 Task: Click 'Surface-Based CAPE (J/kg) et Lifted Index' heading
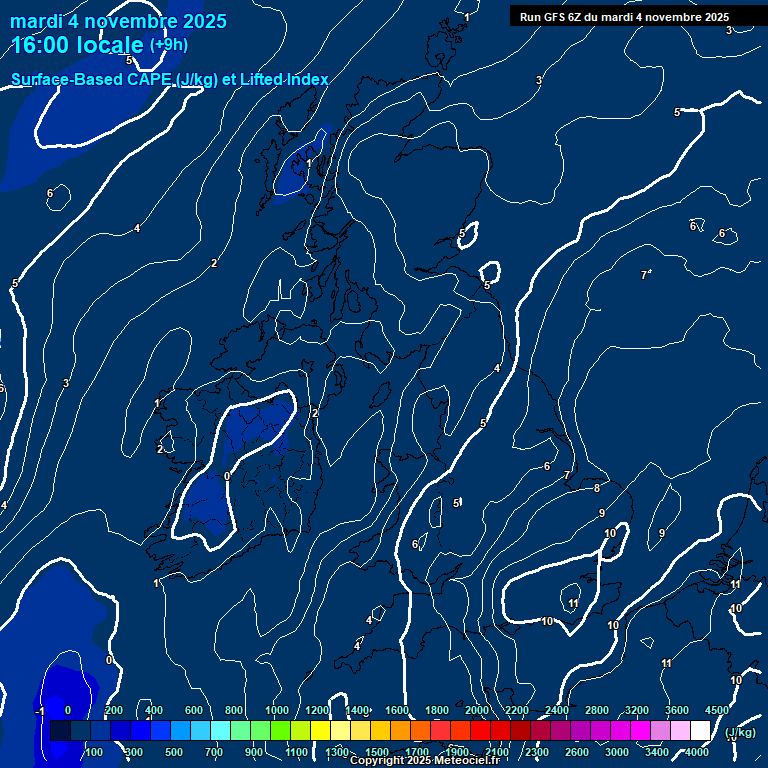[169, 79]
